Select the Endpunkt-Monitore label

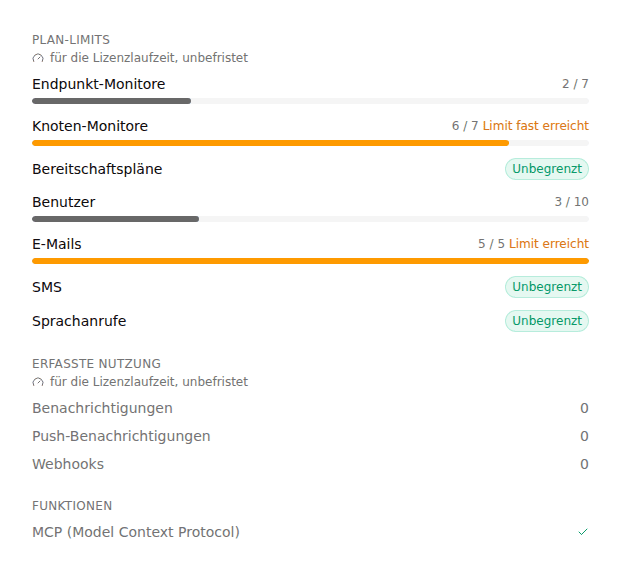99,84
